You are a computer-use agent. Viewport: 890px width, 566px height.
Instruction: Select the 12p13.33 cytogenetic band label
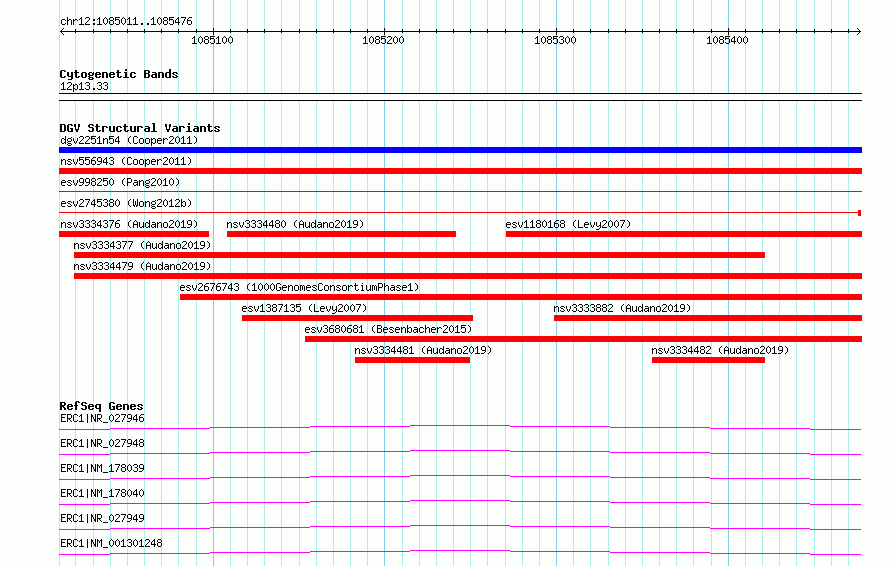84,86
